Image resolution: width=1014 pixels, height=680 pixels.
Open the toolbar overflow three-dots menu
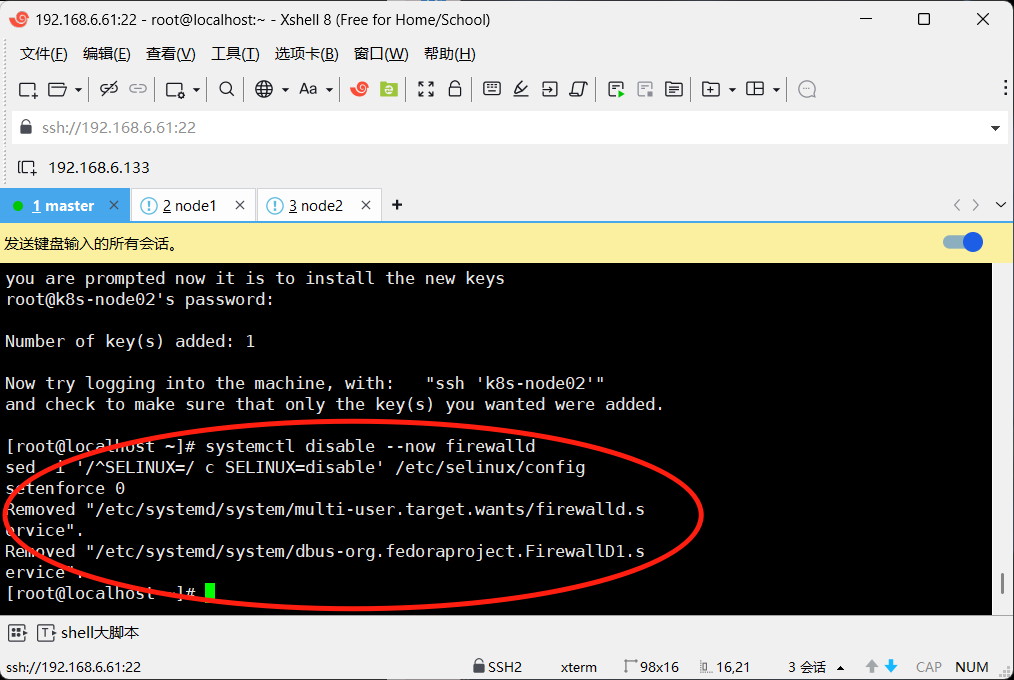[x=1005, y=88]
